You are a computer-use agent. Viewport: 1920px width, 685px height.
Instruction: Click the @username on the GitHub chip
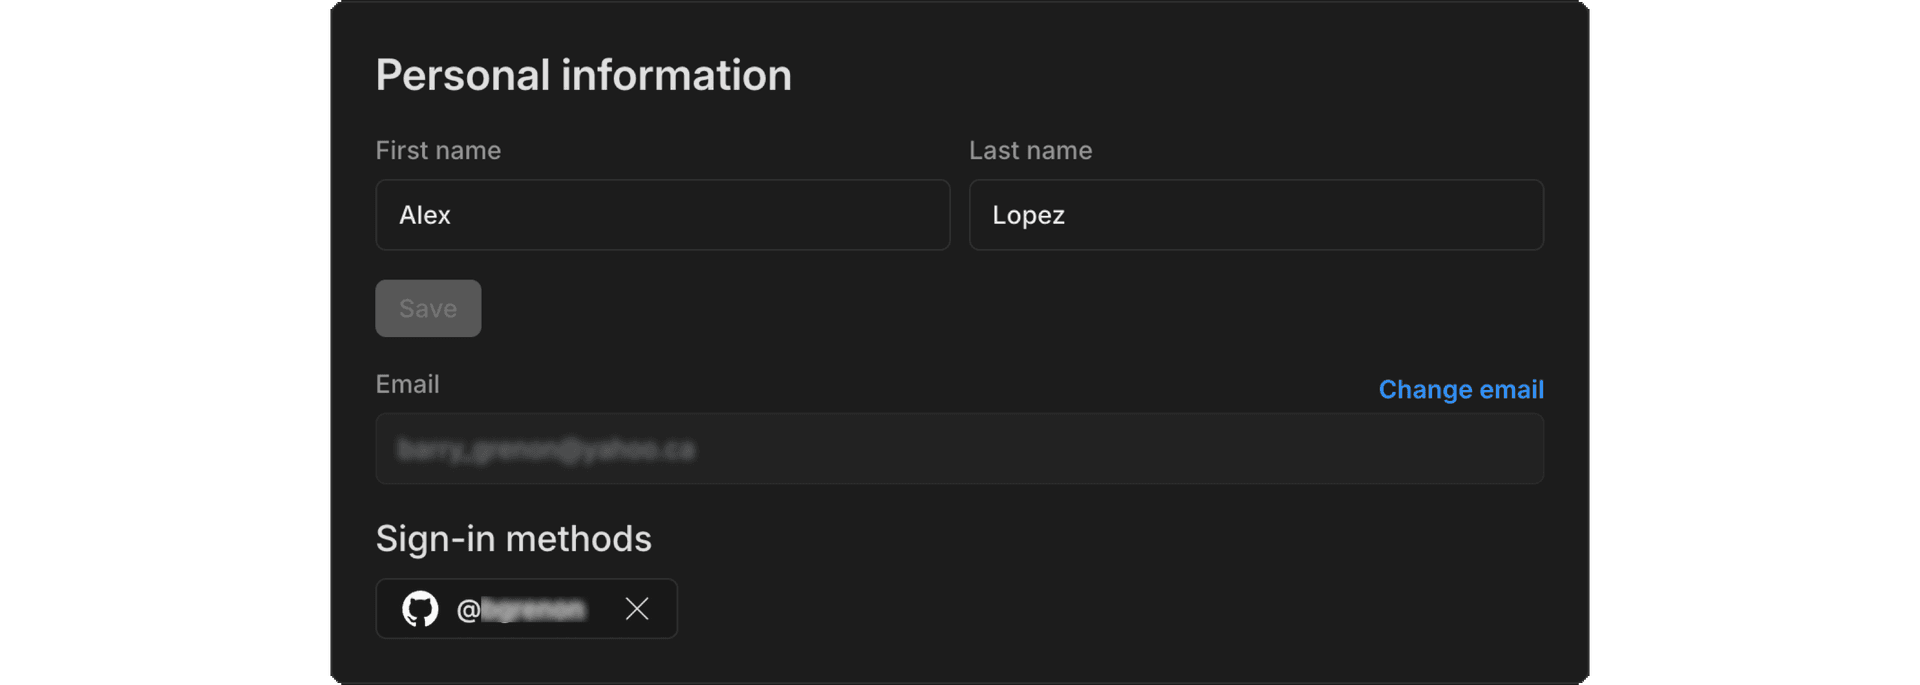coord(522,608)
